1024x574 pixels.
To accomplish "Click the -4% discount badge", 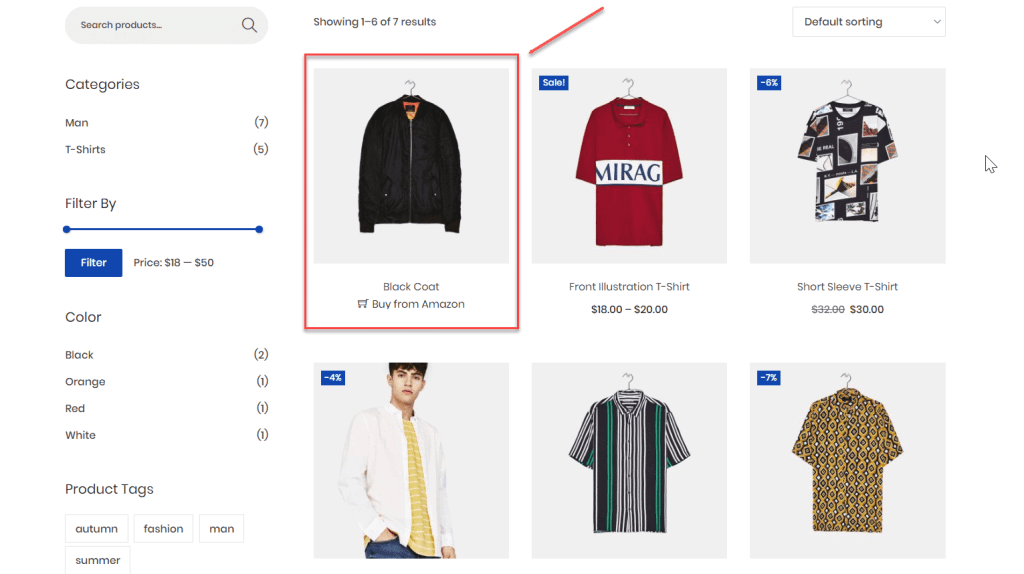I will [333, 378].
